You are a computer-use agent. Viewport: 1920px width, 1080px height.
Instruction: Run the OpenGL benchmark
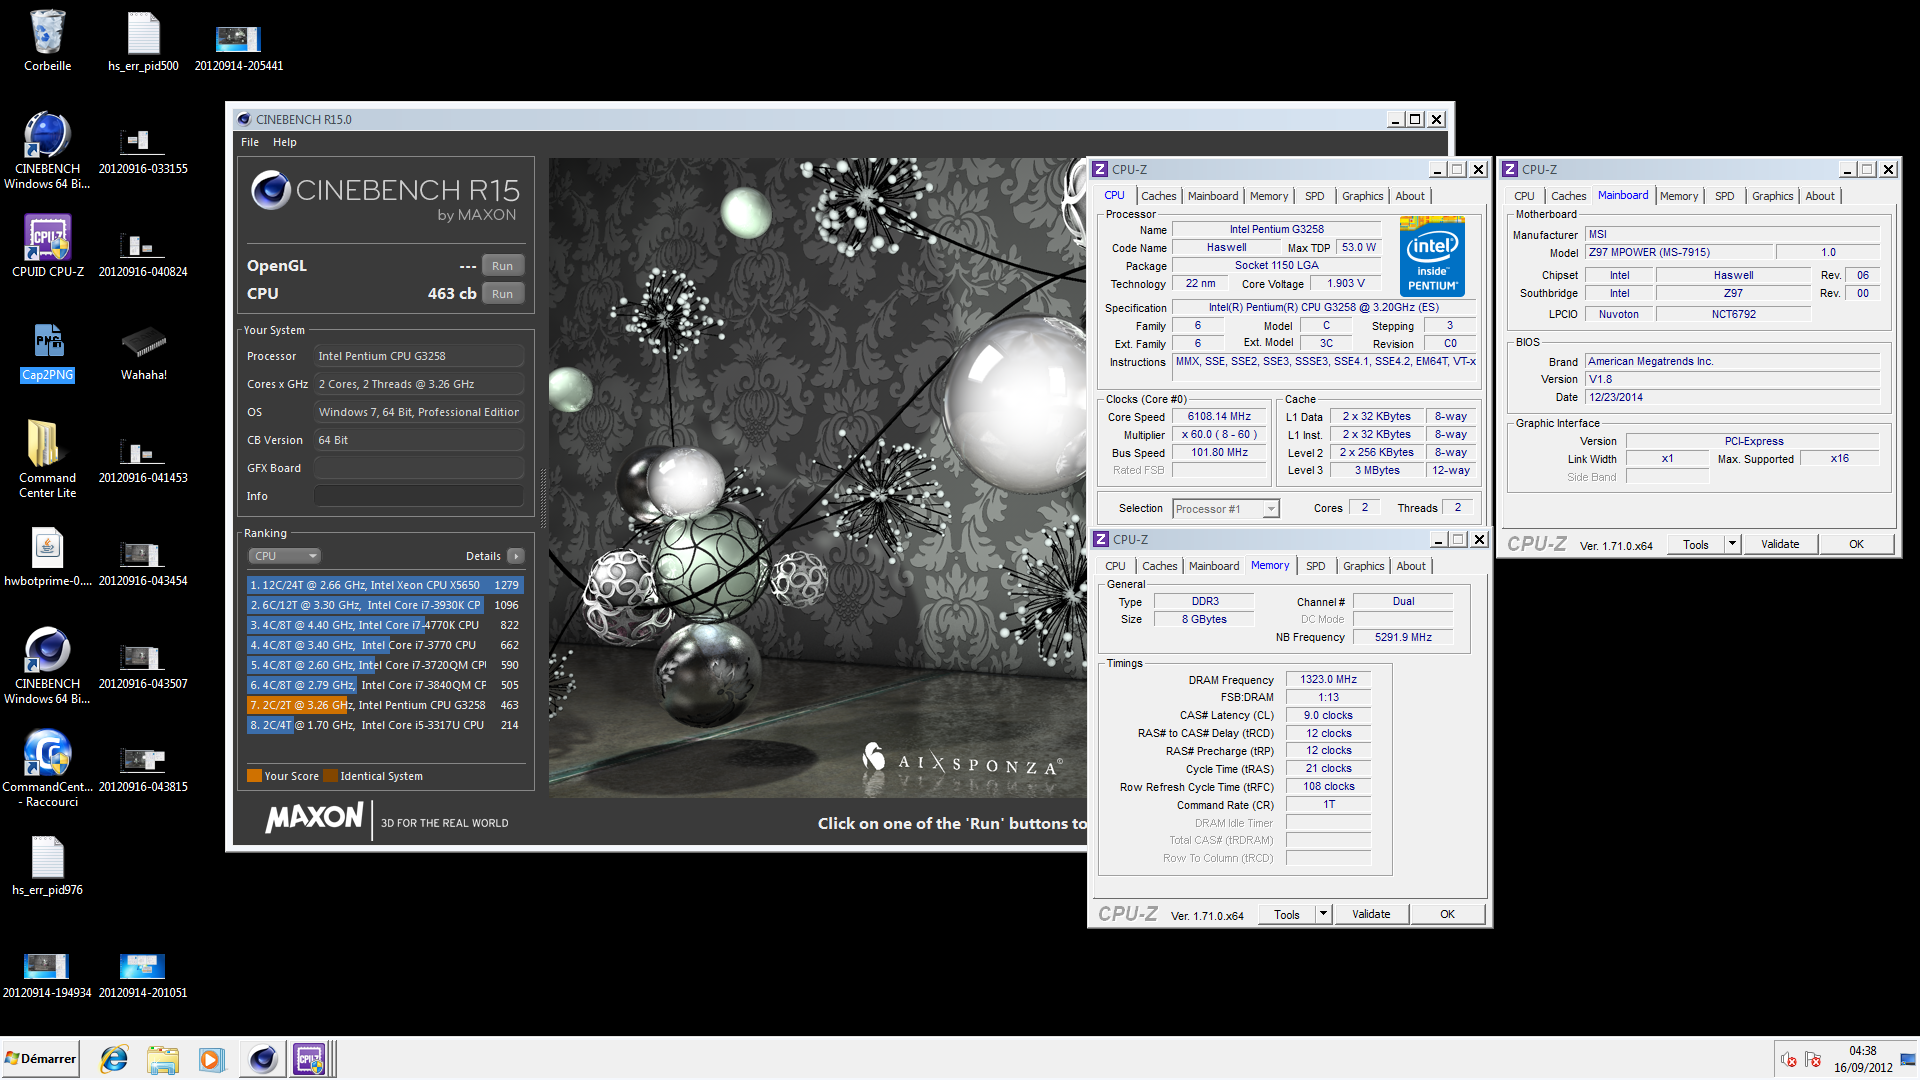502,266
